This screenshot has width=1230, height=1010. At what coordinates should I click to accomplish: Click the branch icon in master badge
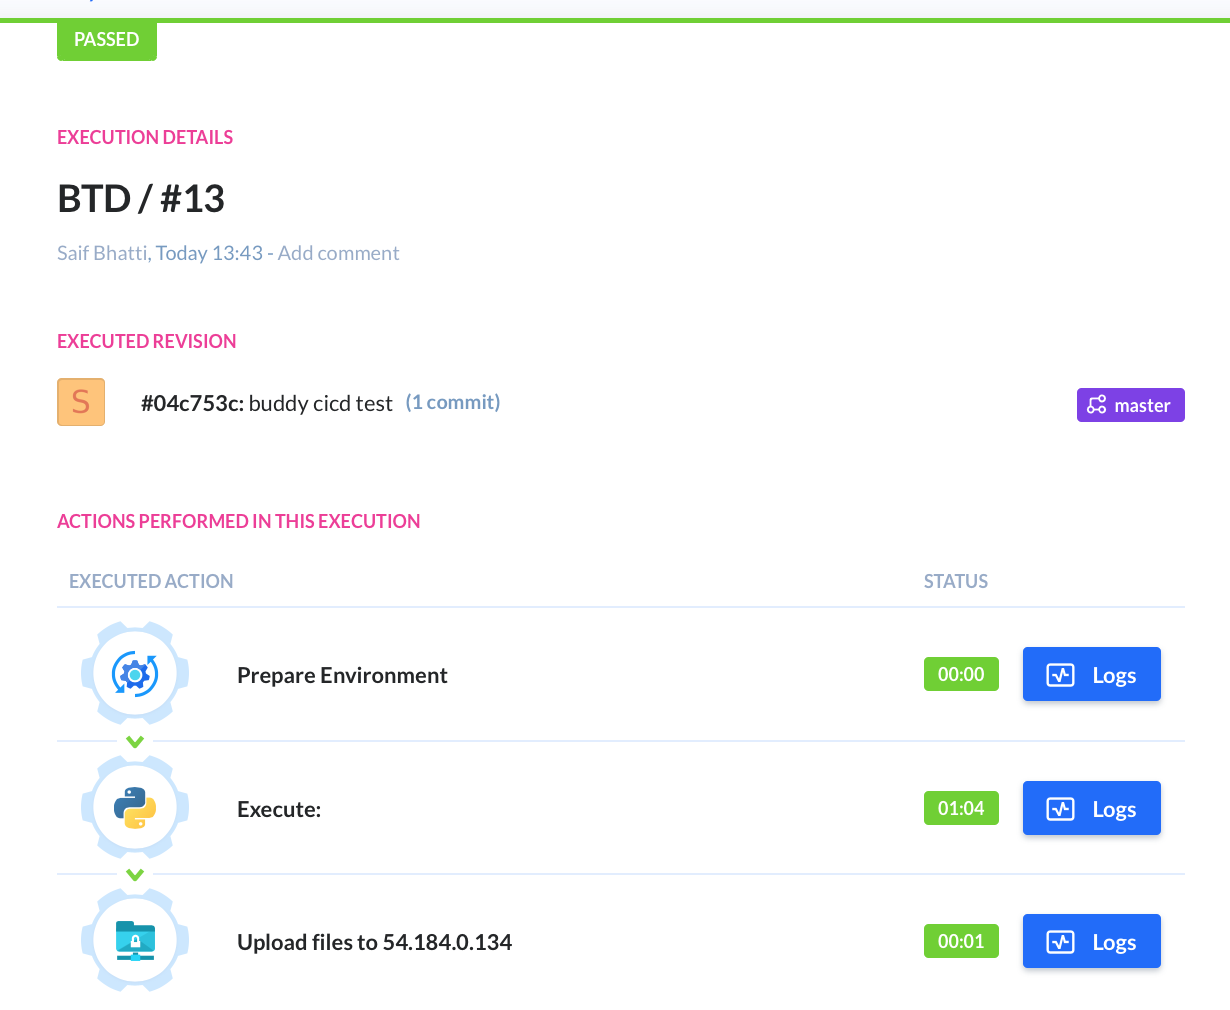tap(1097, 405)
